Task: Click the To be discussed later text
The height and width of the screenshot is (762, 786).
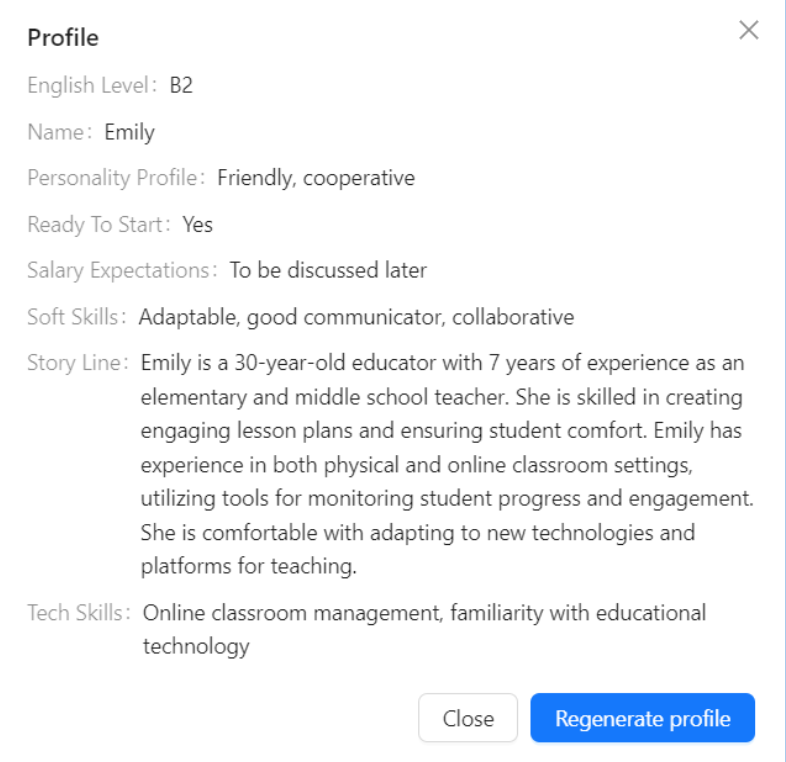Action: (x=328, y=270)
